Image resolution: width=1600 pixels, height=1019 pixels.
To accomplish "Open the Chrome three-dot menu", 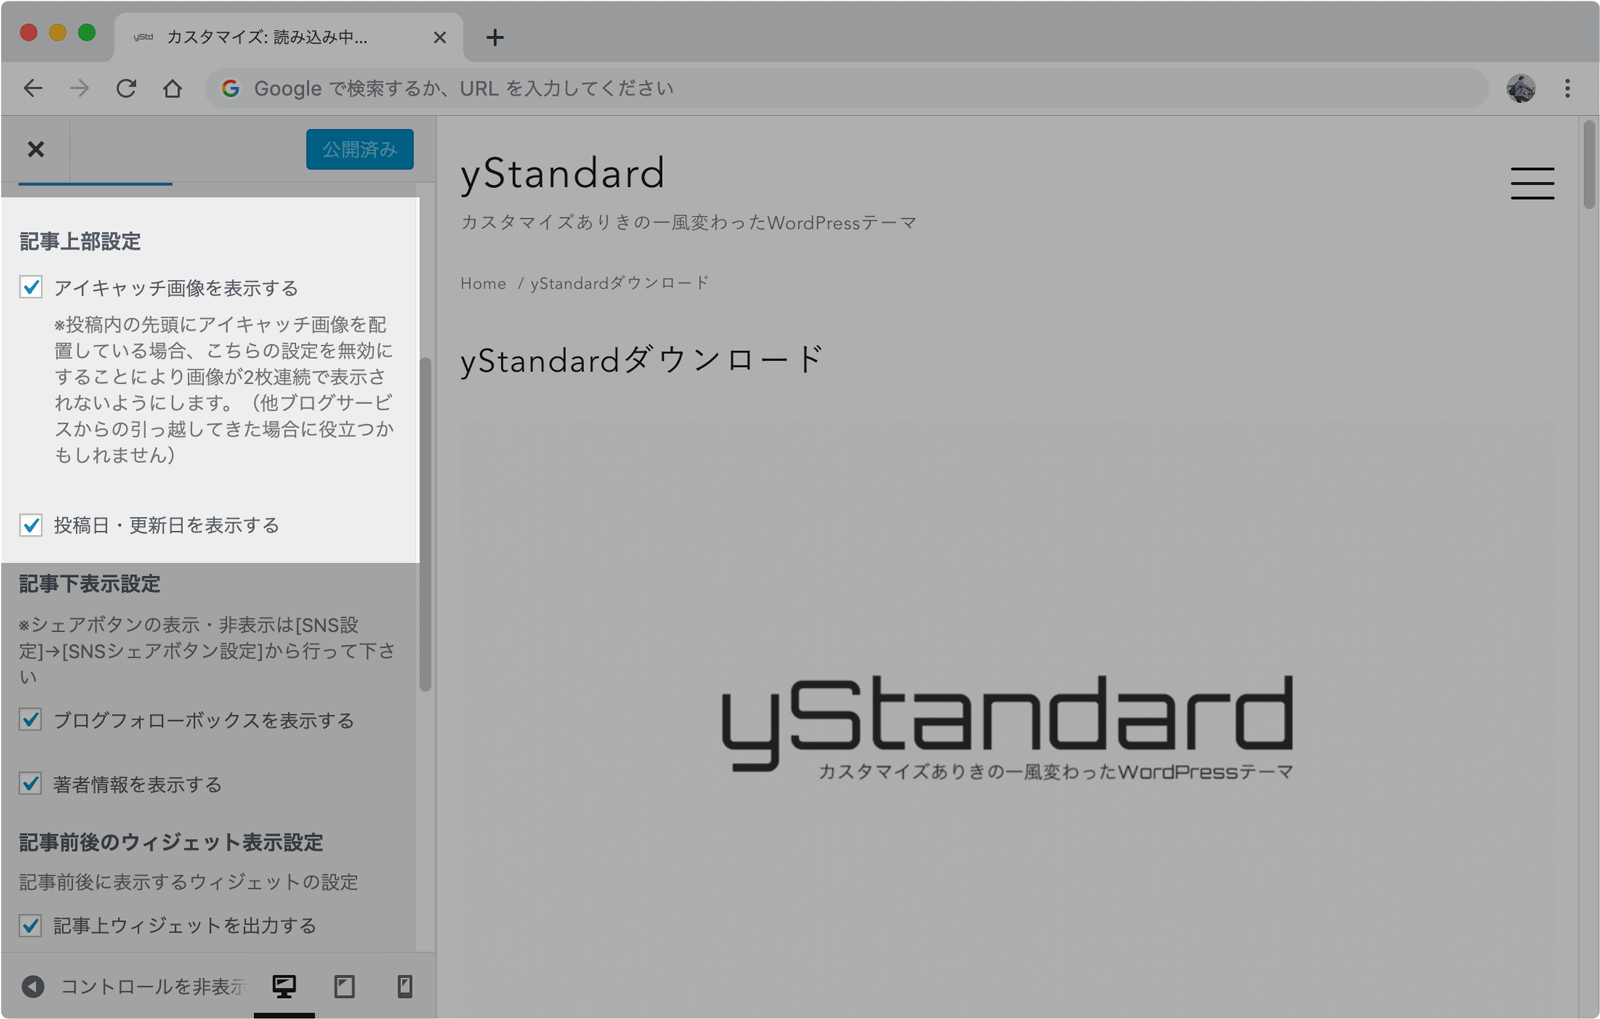I will [x=1567, y=88].
